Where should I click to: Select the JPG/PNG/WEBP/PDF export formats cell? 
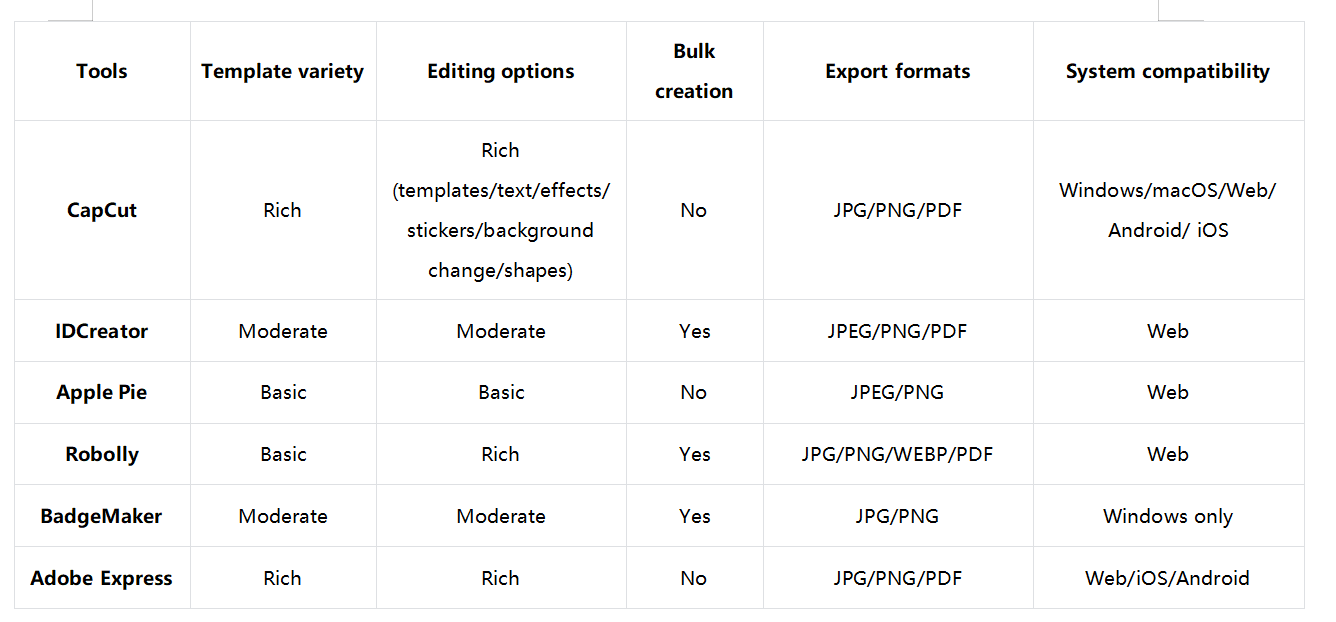coord(898,454)
